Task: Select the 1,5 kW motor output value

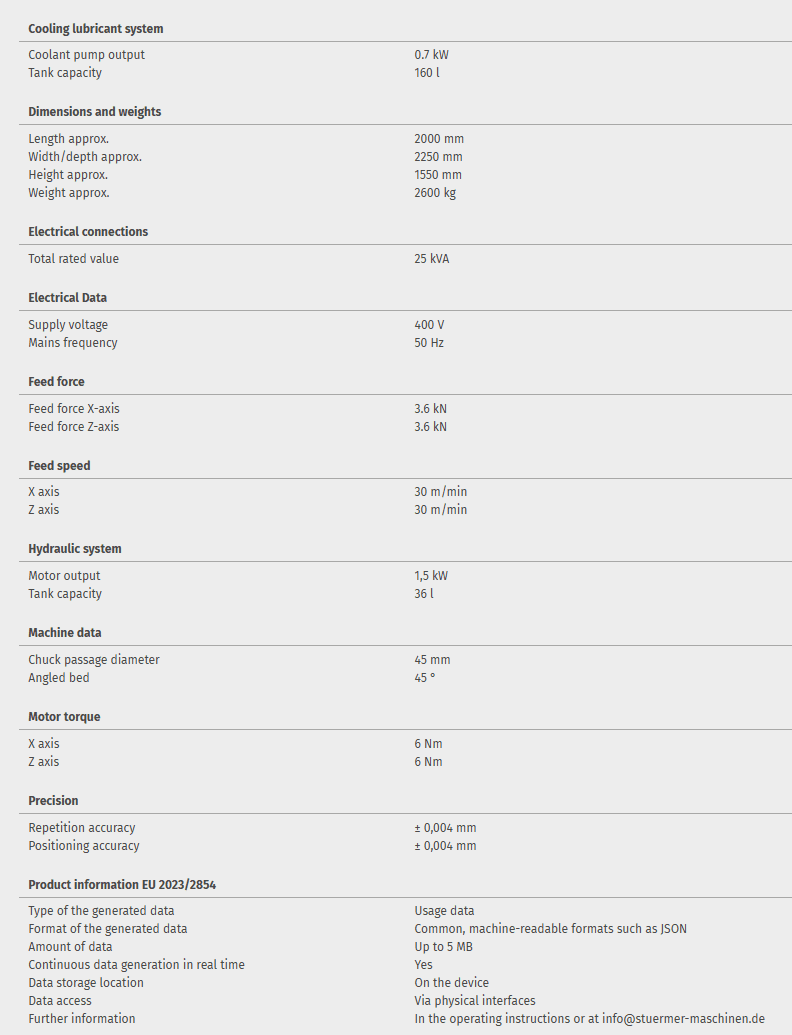Action: click(431, 576)
